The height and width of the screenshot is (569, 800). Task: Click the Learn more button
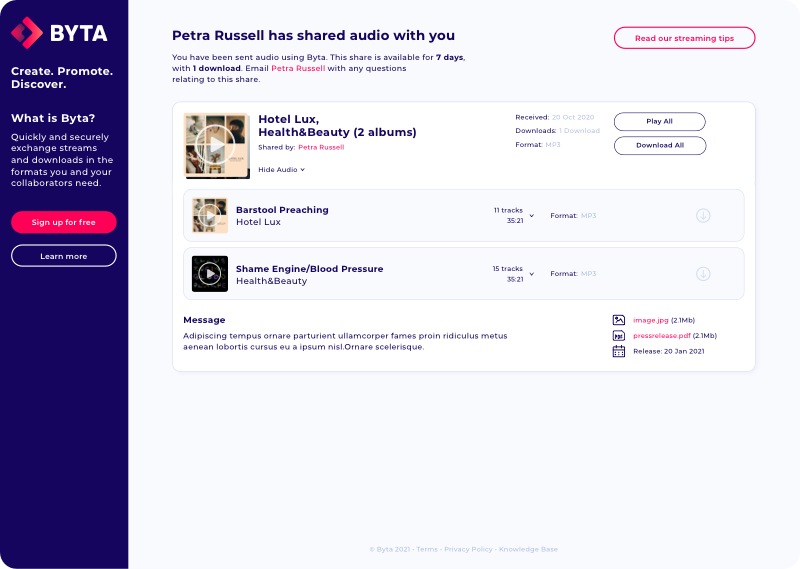64,256
